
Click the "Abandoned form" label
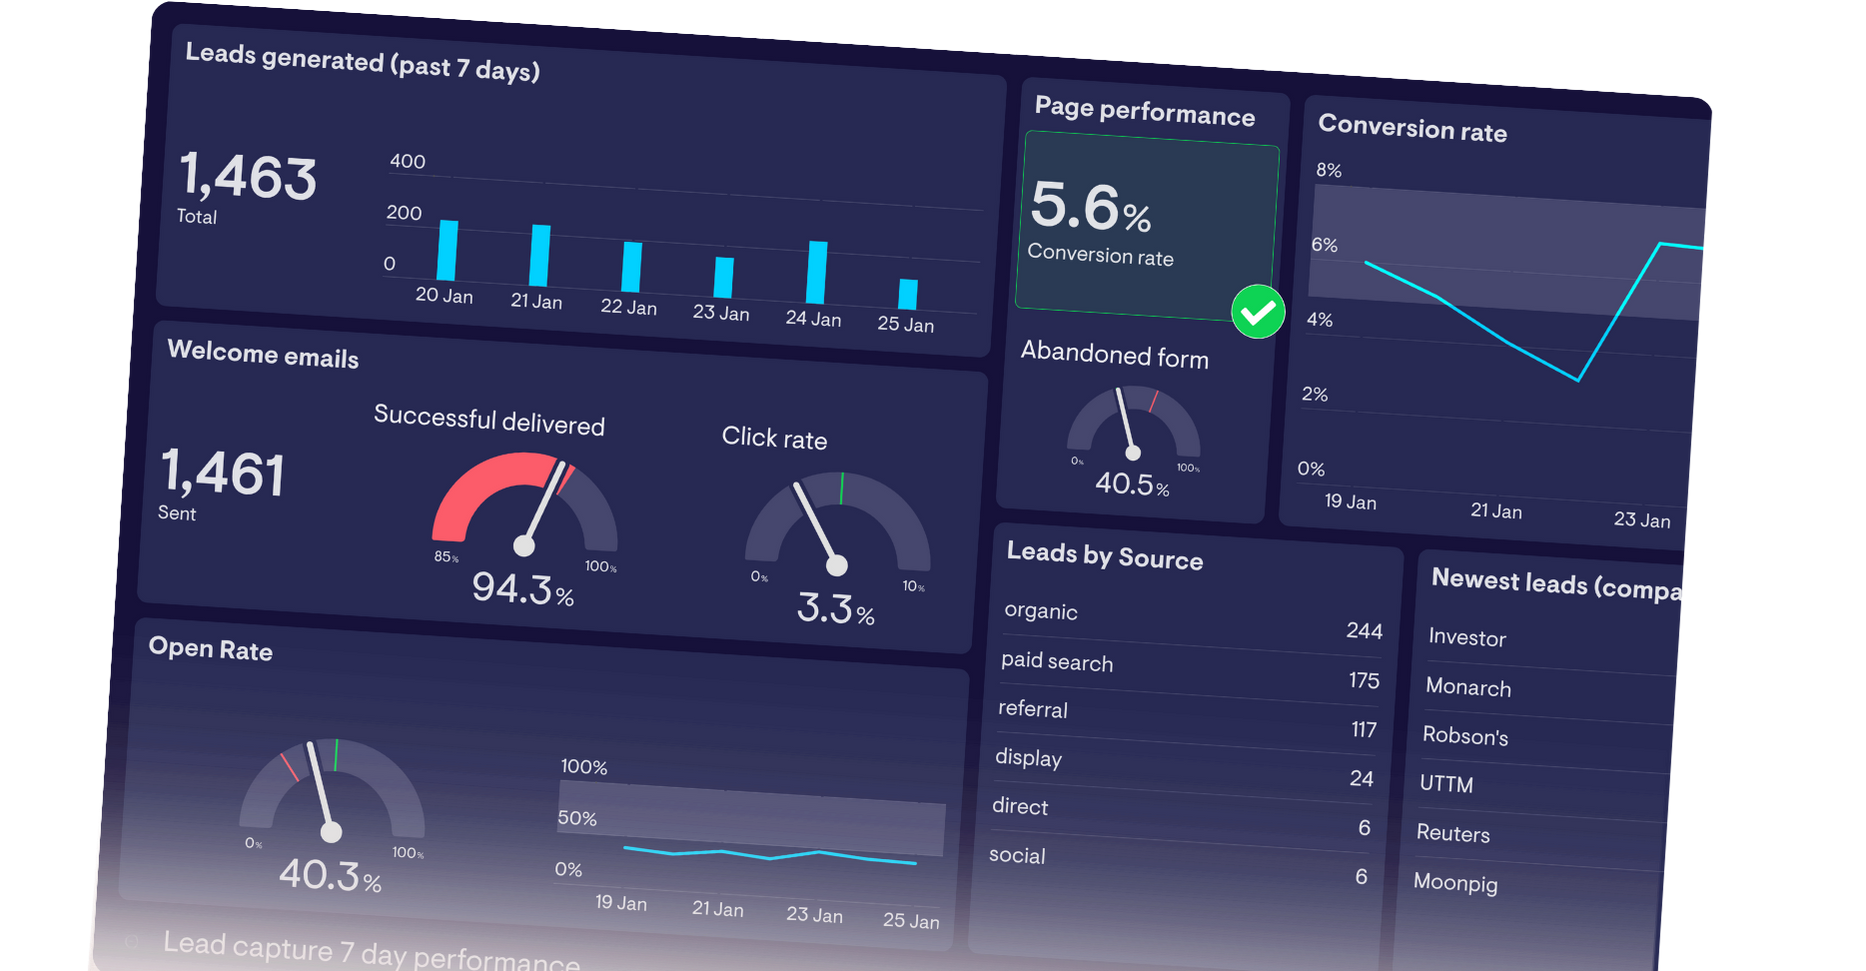pos(1115,354)
